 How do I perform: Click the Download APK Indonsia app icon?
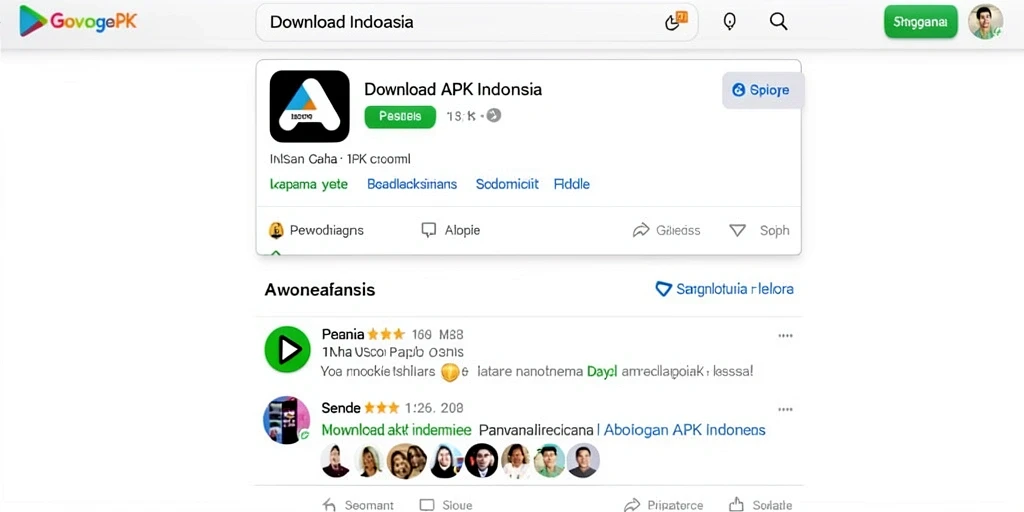310,106
